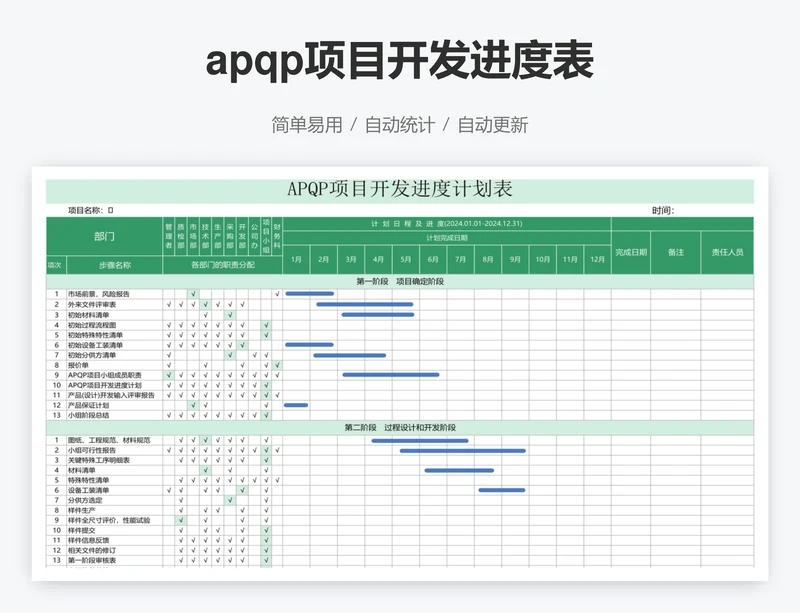Click the Gantt bar in 初始分供方清单 row
800x613 pixels.
[349, 355]
